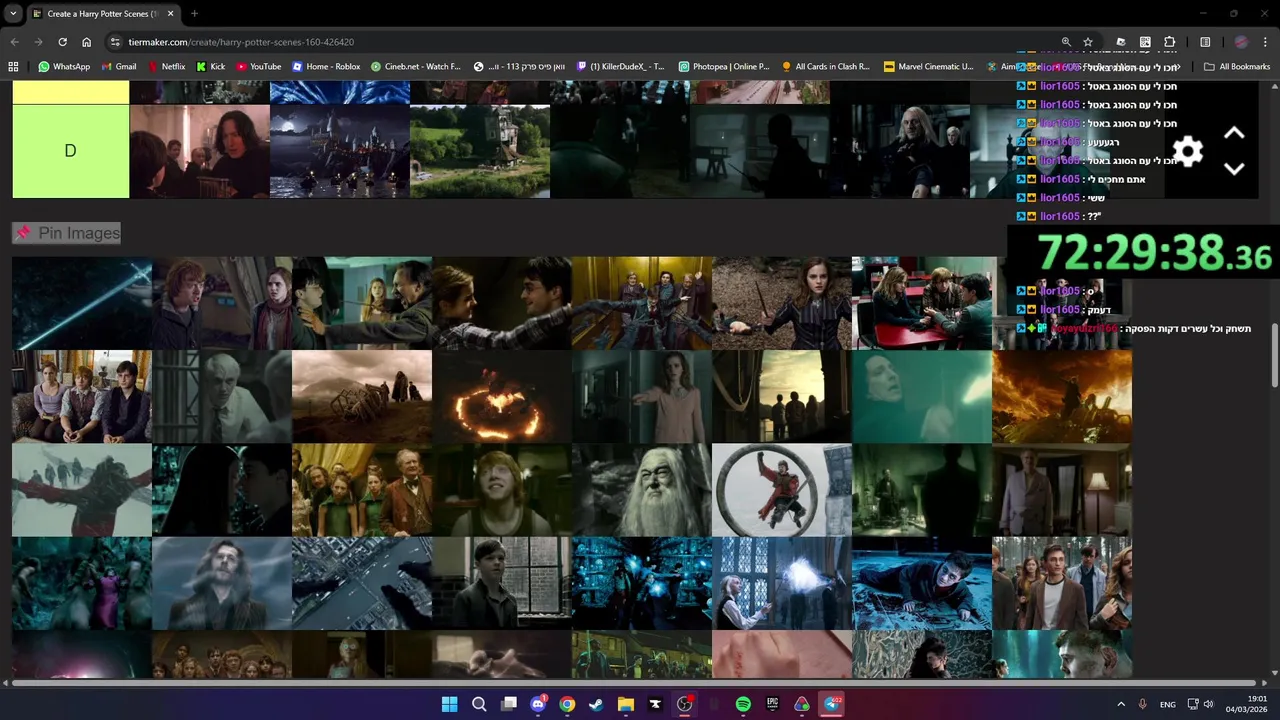This screenshot has width=1280, height=720.
Task: Reload the tiermaker page
Action: click(x=62, y=42)
